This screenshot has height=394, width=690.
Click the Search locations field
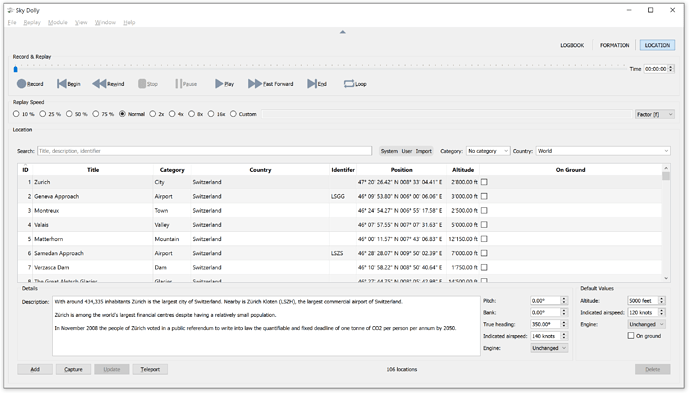(x=204, y=151)
